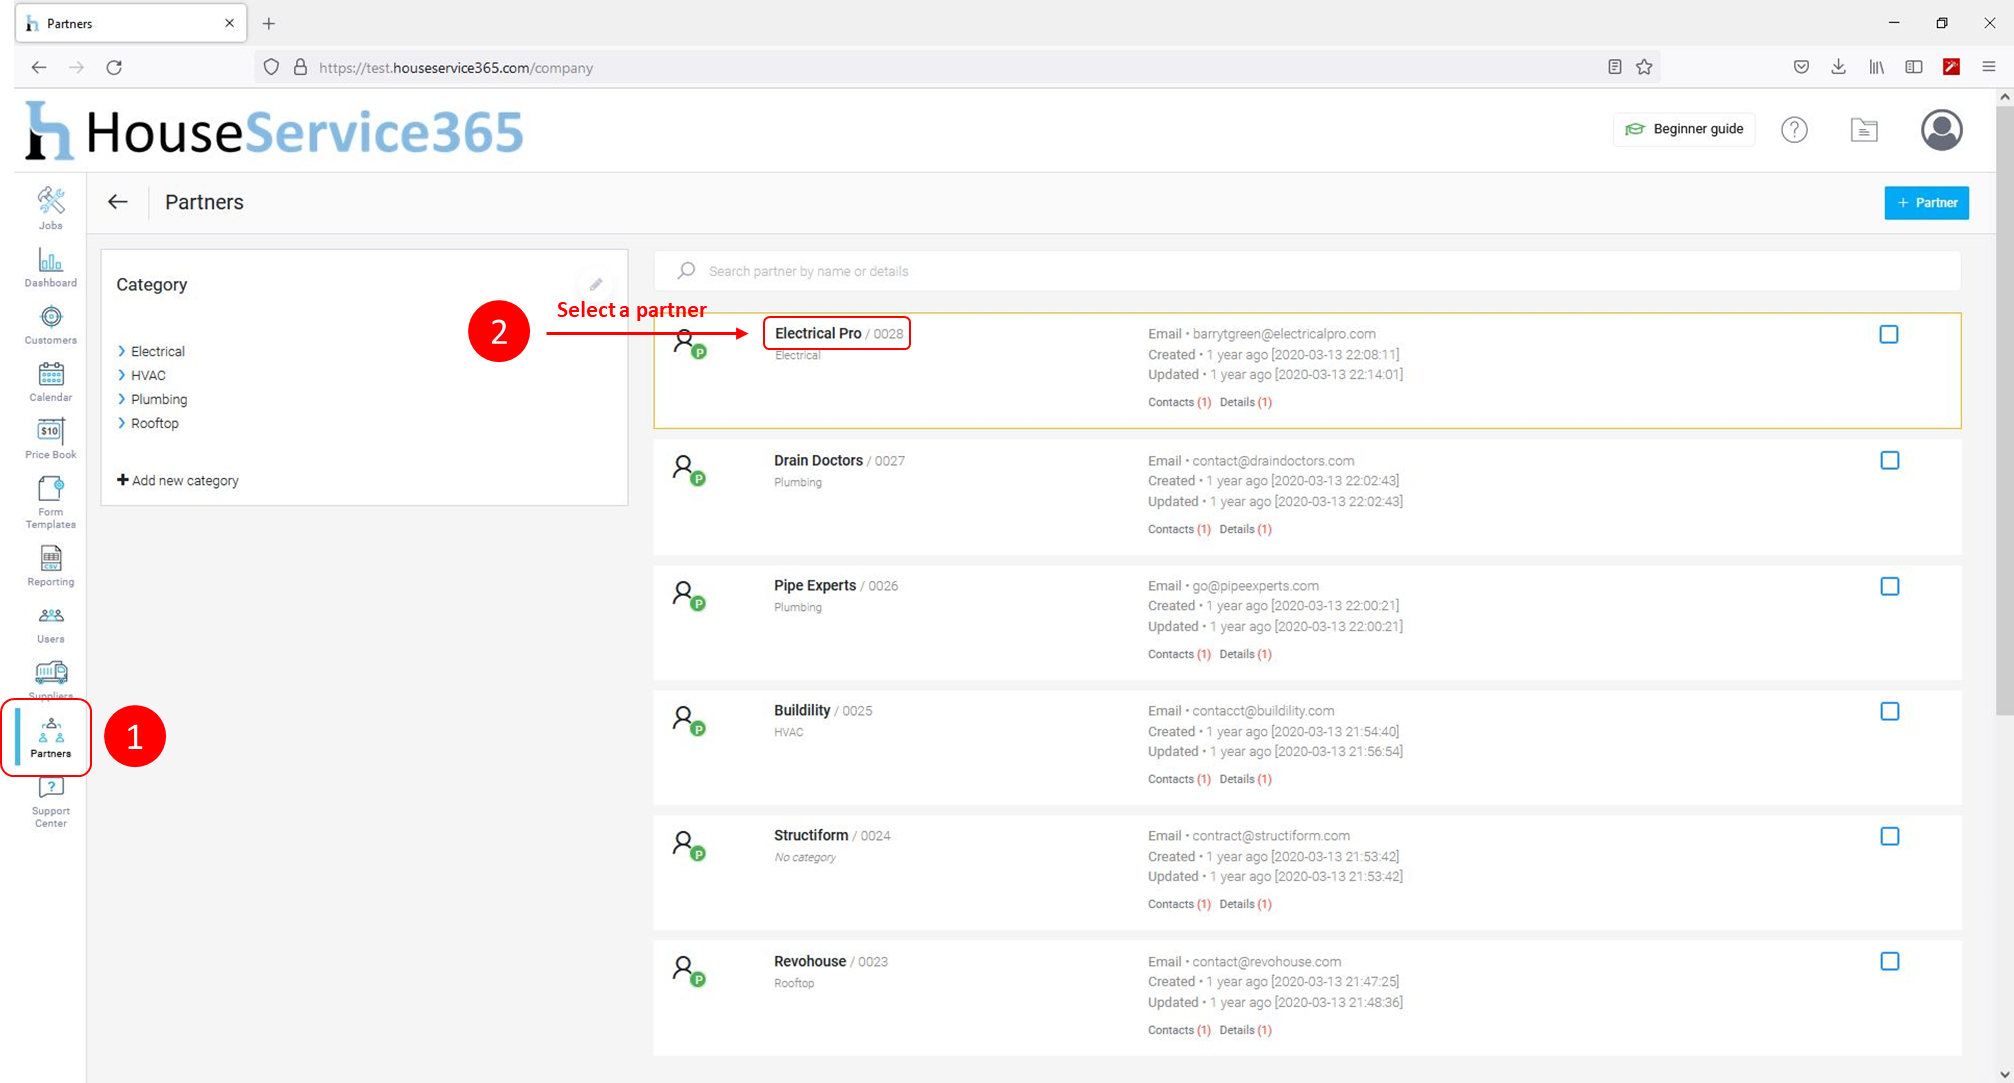The width and height of the screenshot is (2014, 1083).
Task: Open the user profile avatar
Action: [x=1941, y=130]
